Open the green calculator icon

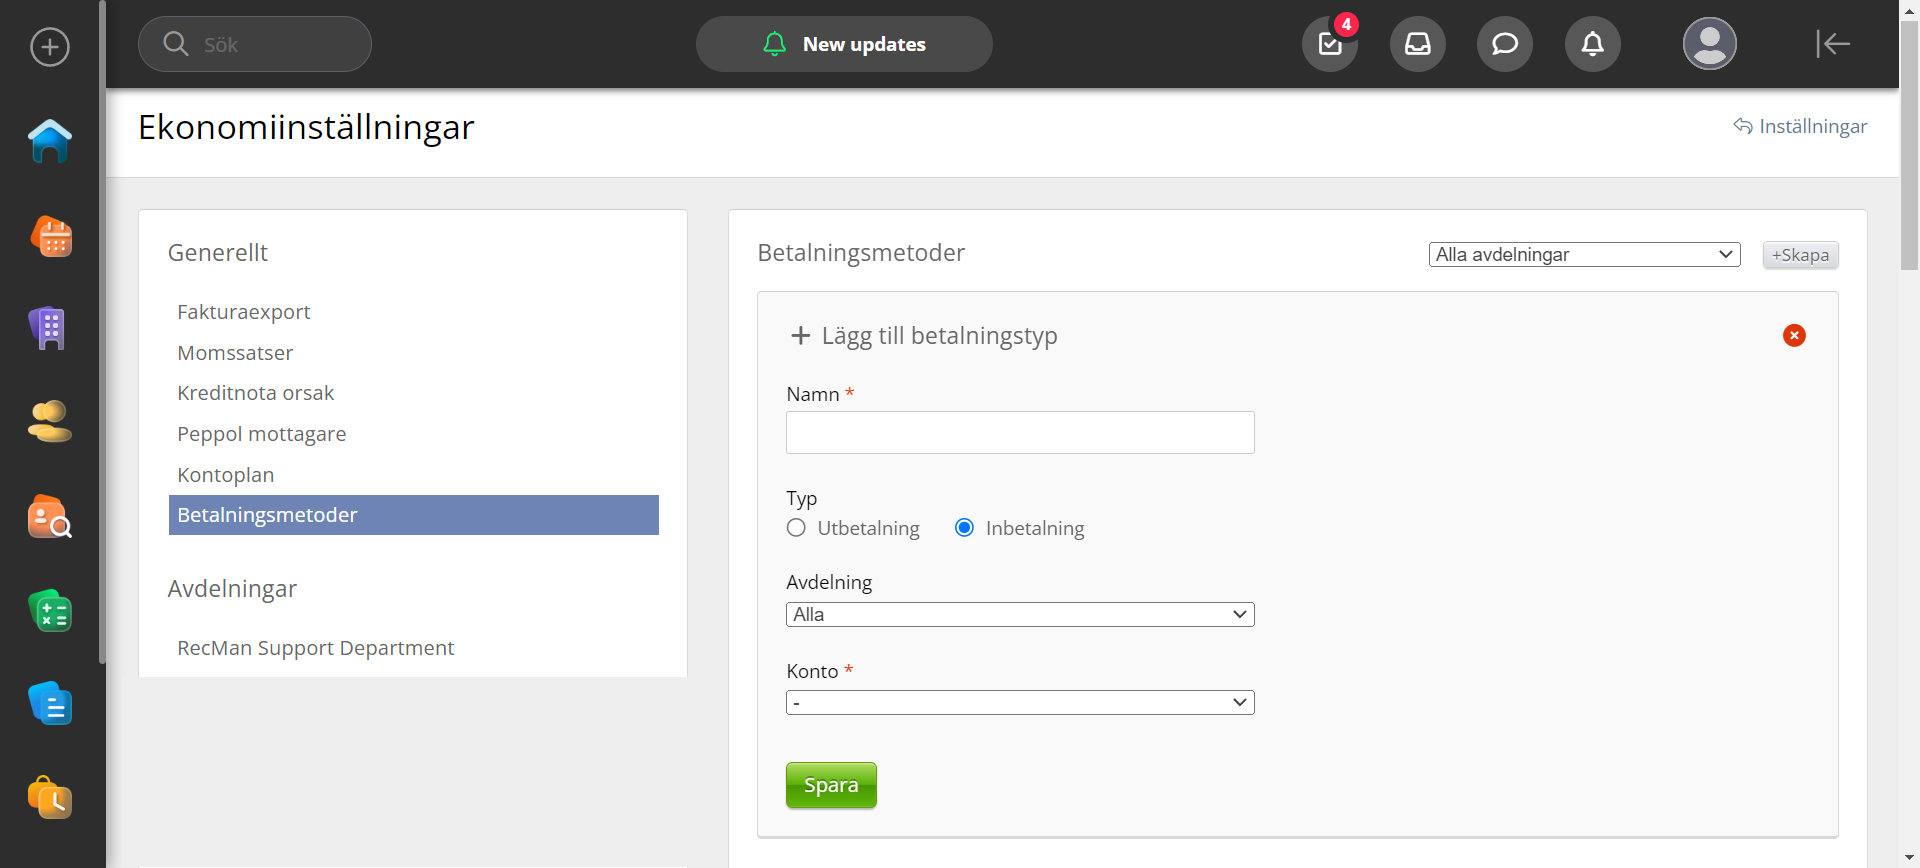tap(50, 611)
